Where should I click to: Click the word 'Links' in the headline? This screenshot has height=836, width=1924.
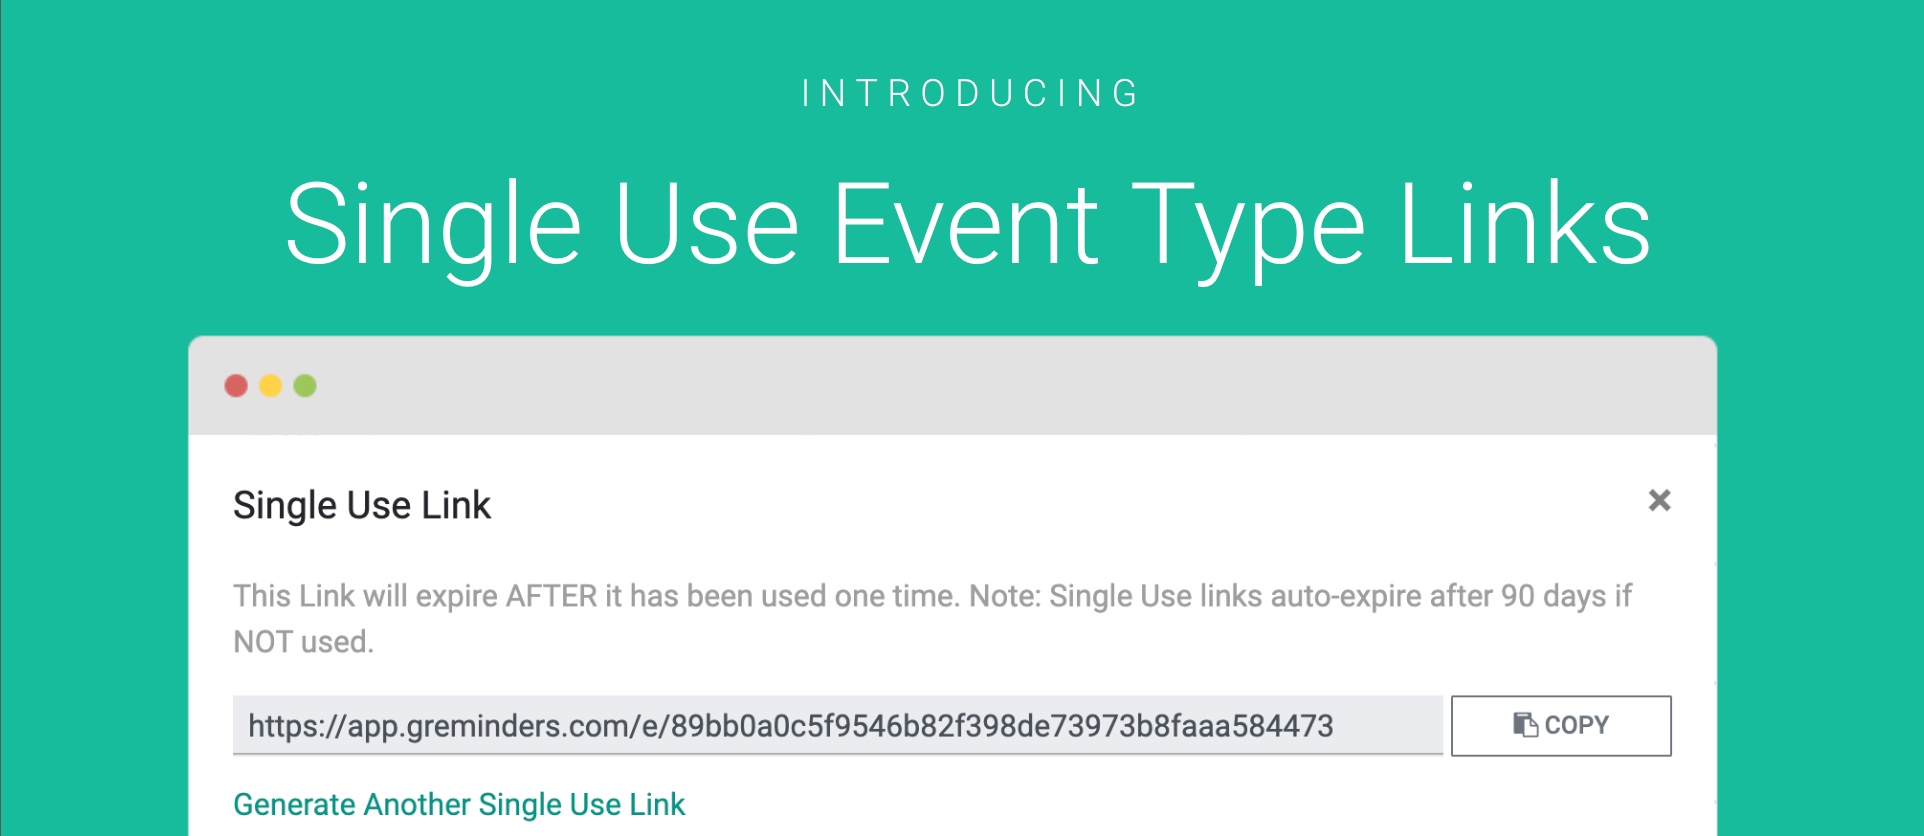click(x=1525, y=226)
